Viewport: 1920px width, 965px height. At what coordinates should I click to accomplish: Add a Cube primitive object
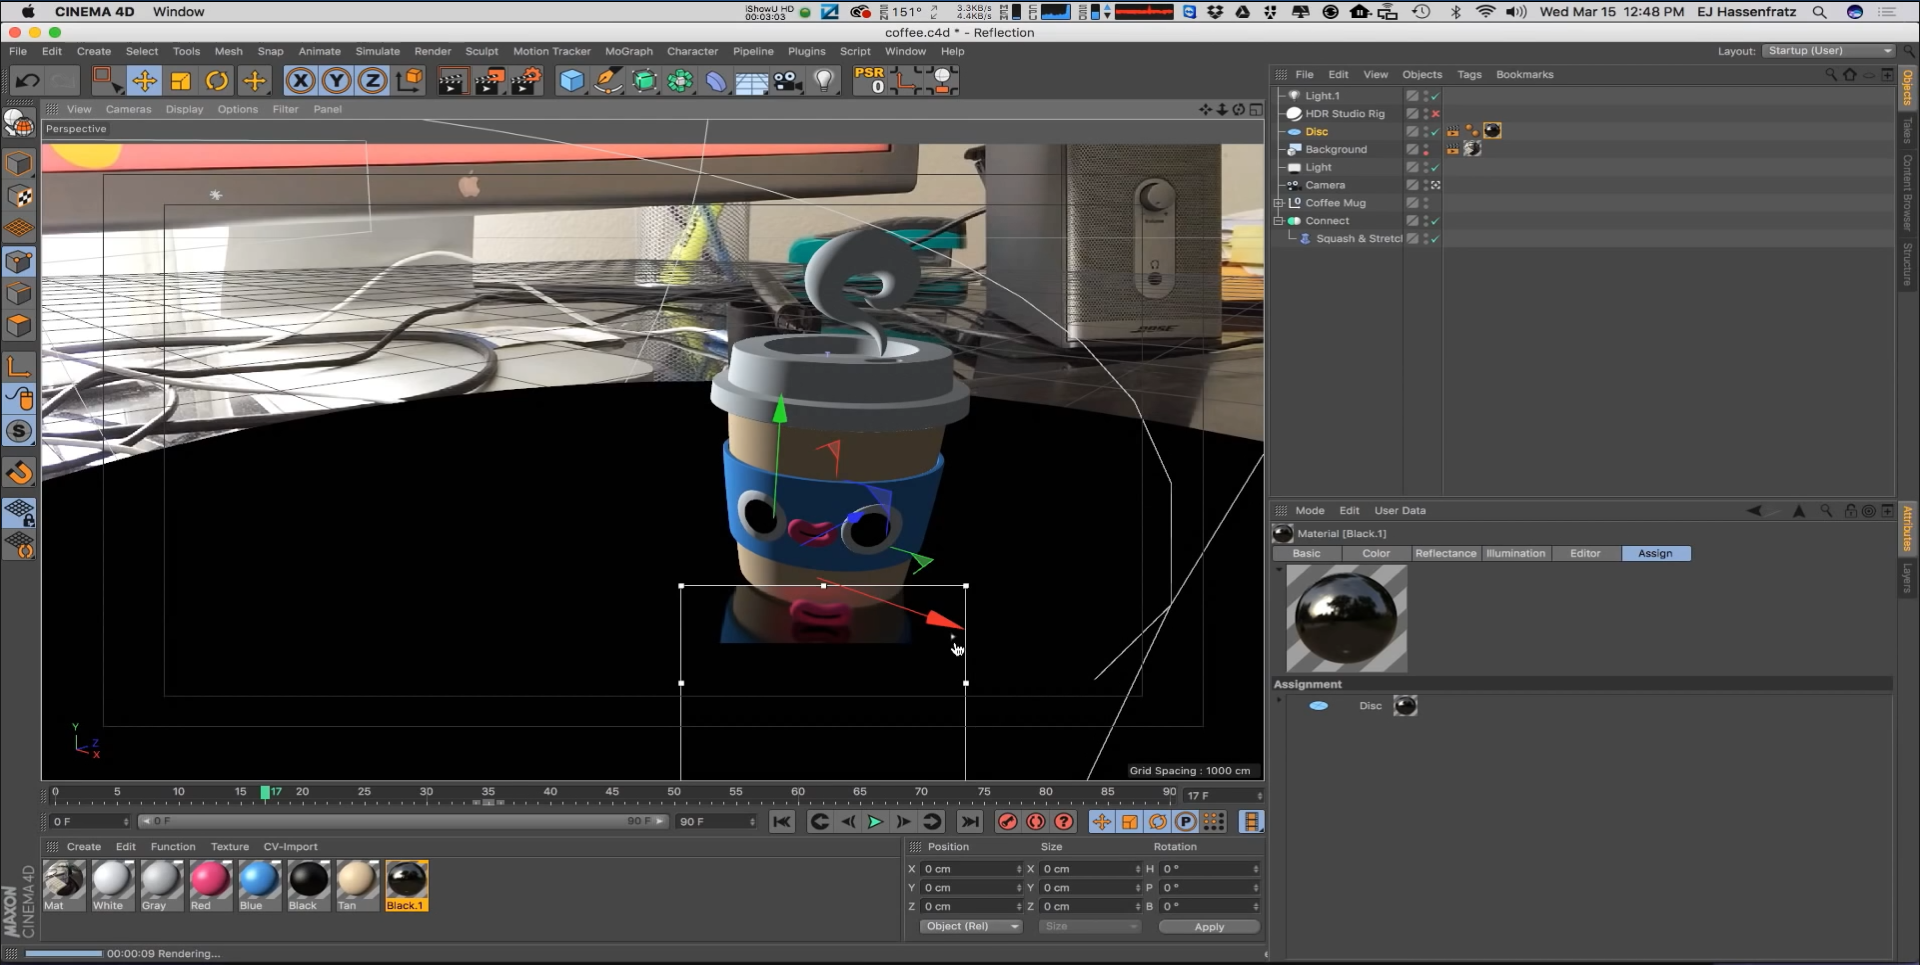pyautogui.click(x=571, y=81)
